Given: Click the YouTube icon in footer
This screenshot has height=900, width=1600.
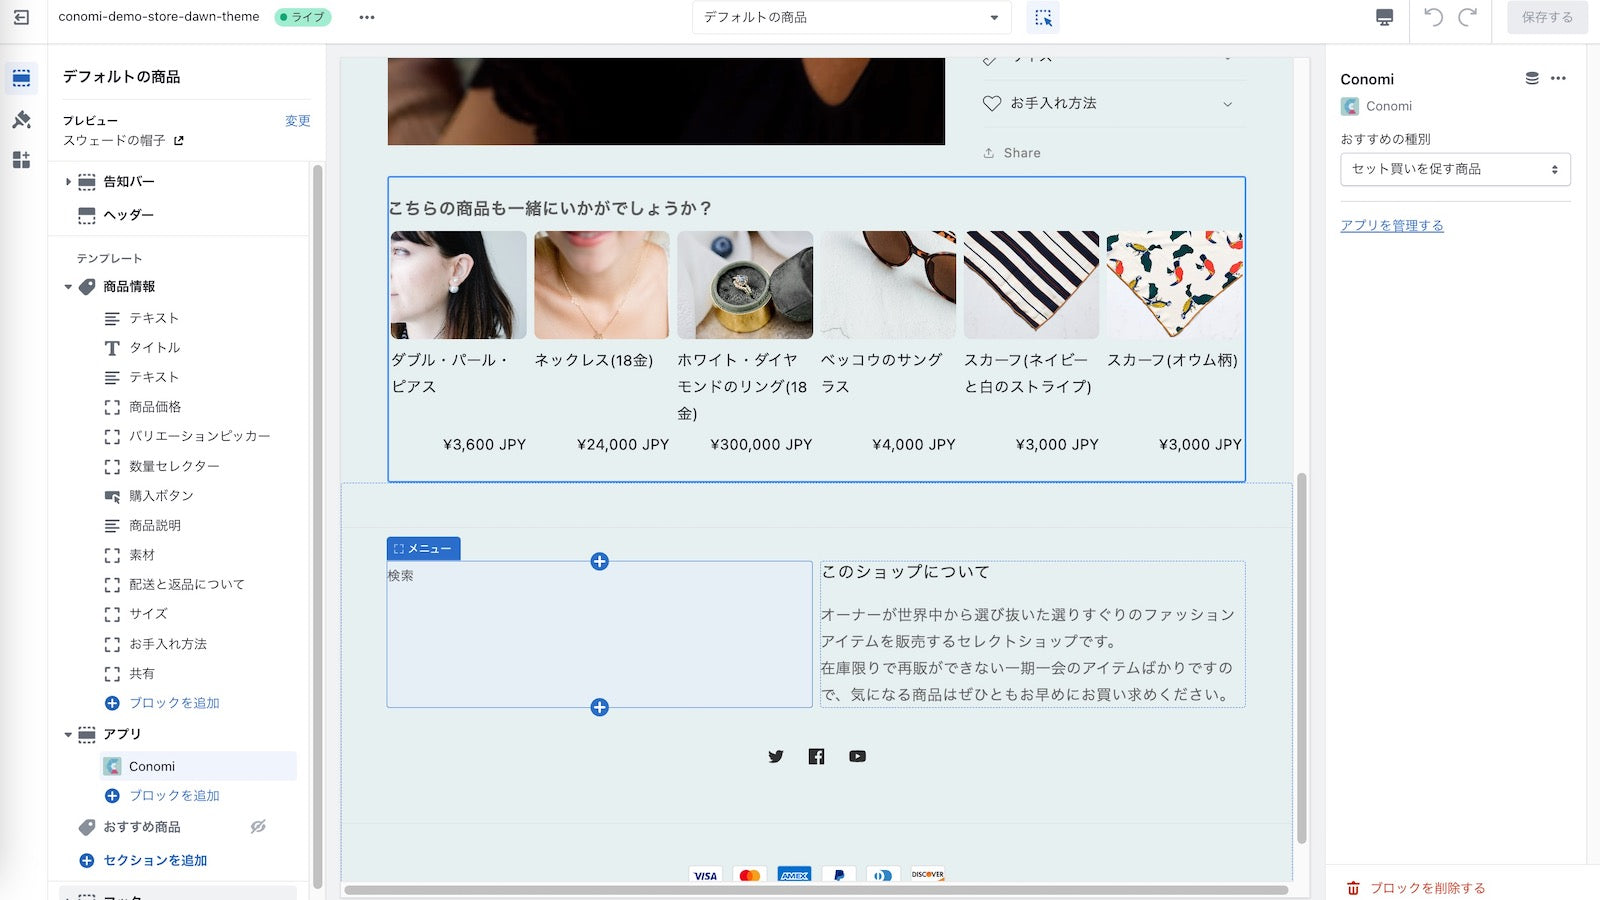Looking at the screenshot, I should (857, 756).
